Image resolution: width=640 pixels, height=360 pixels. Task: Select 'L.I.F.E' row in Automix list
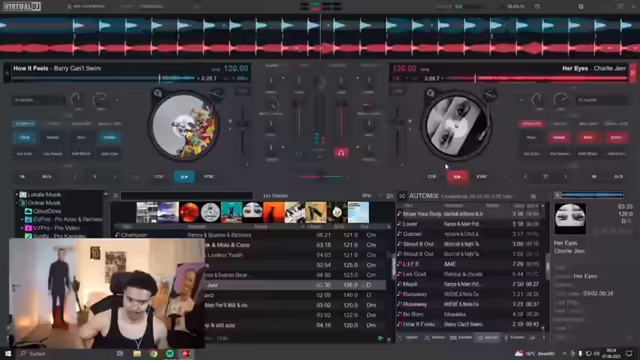469,264
